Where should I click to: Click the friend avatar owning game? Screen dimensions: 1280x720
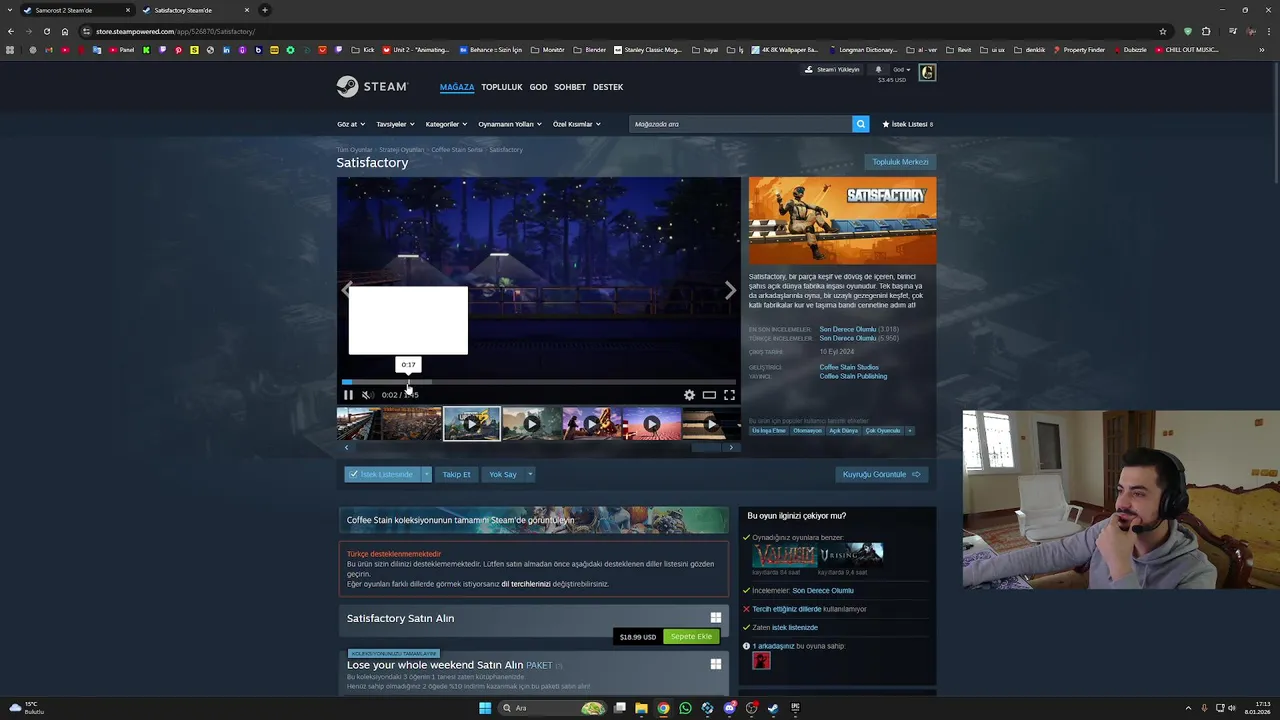[x=762, y=660]
